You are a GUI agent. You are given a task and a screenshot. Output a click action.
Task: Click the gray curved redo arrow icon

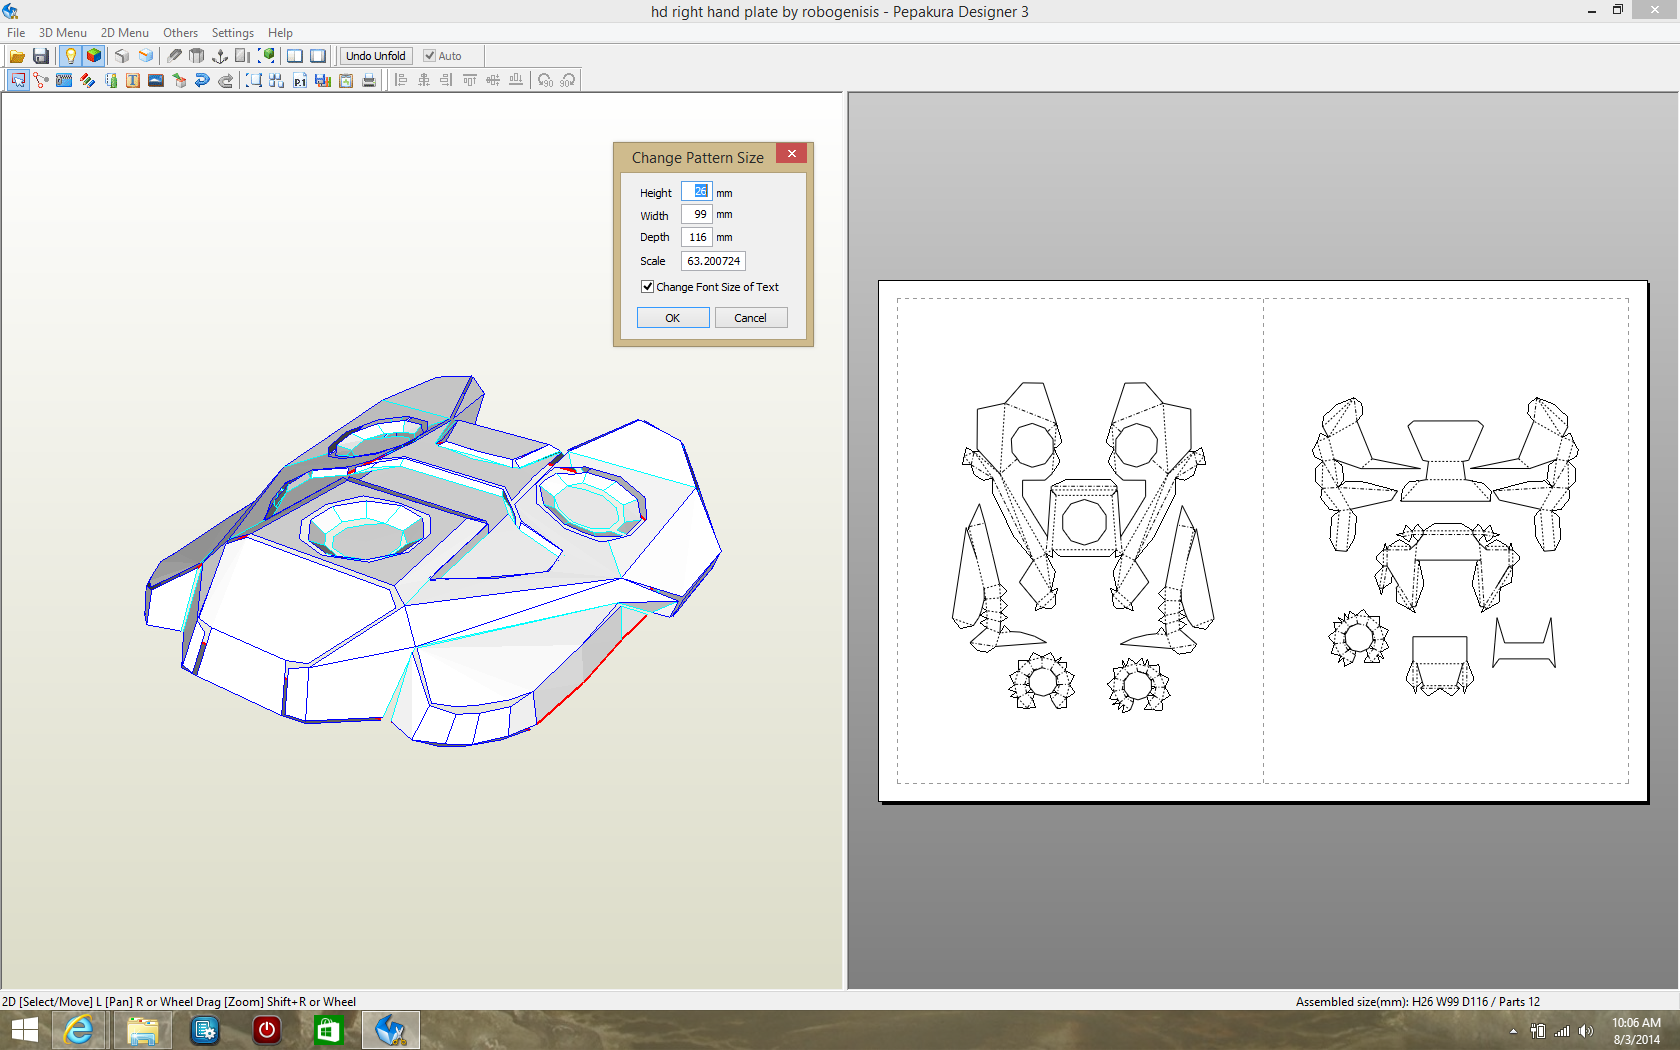225,80
